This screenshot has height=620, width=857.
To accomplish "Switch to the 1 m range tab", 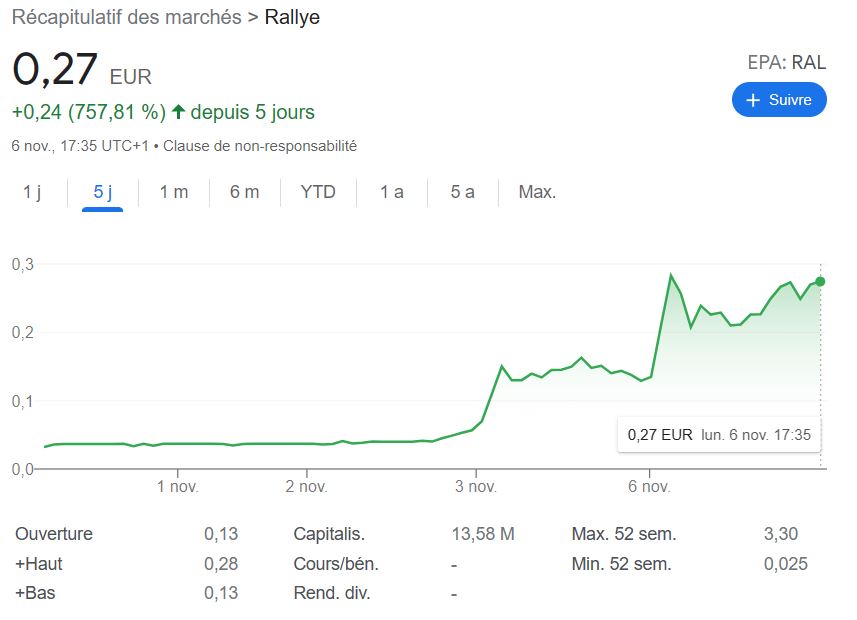I will click(173, 192).
